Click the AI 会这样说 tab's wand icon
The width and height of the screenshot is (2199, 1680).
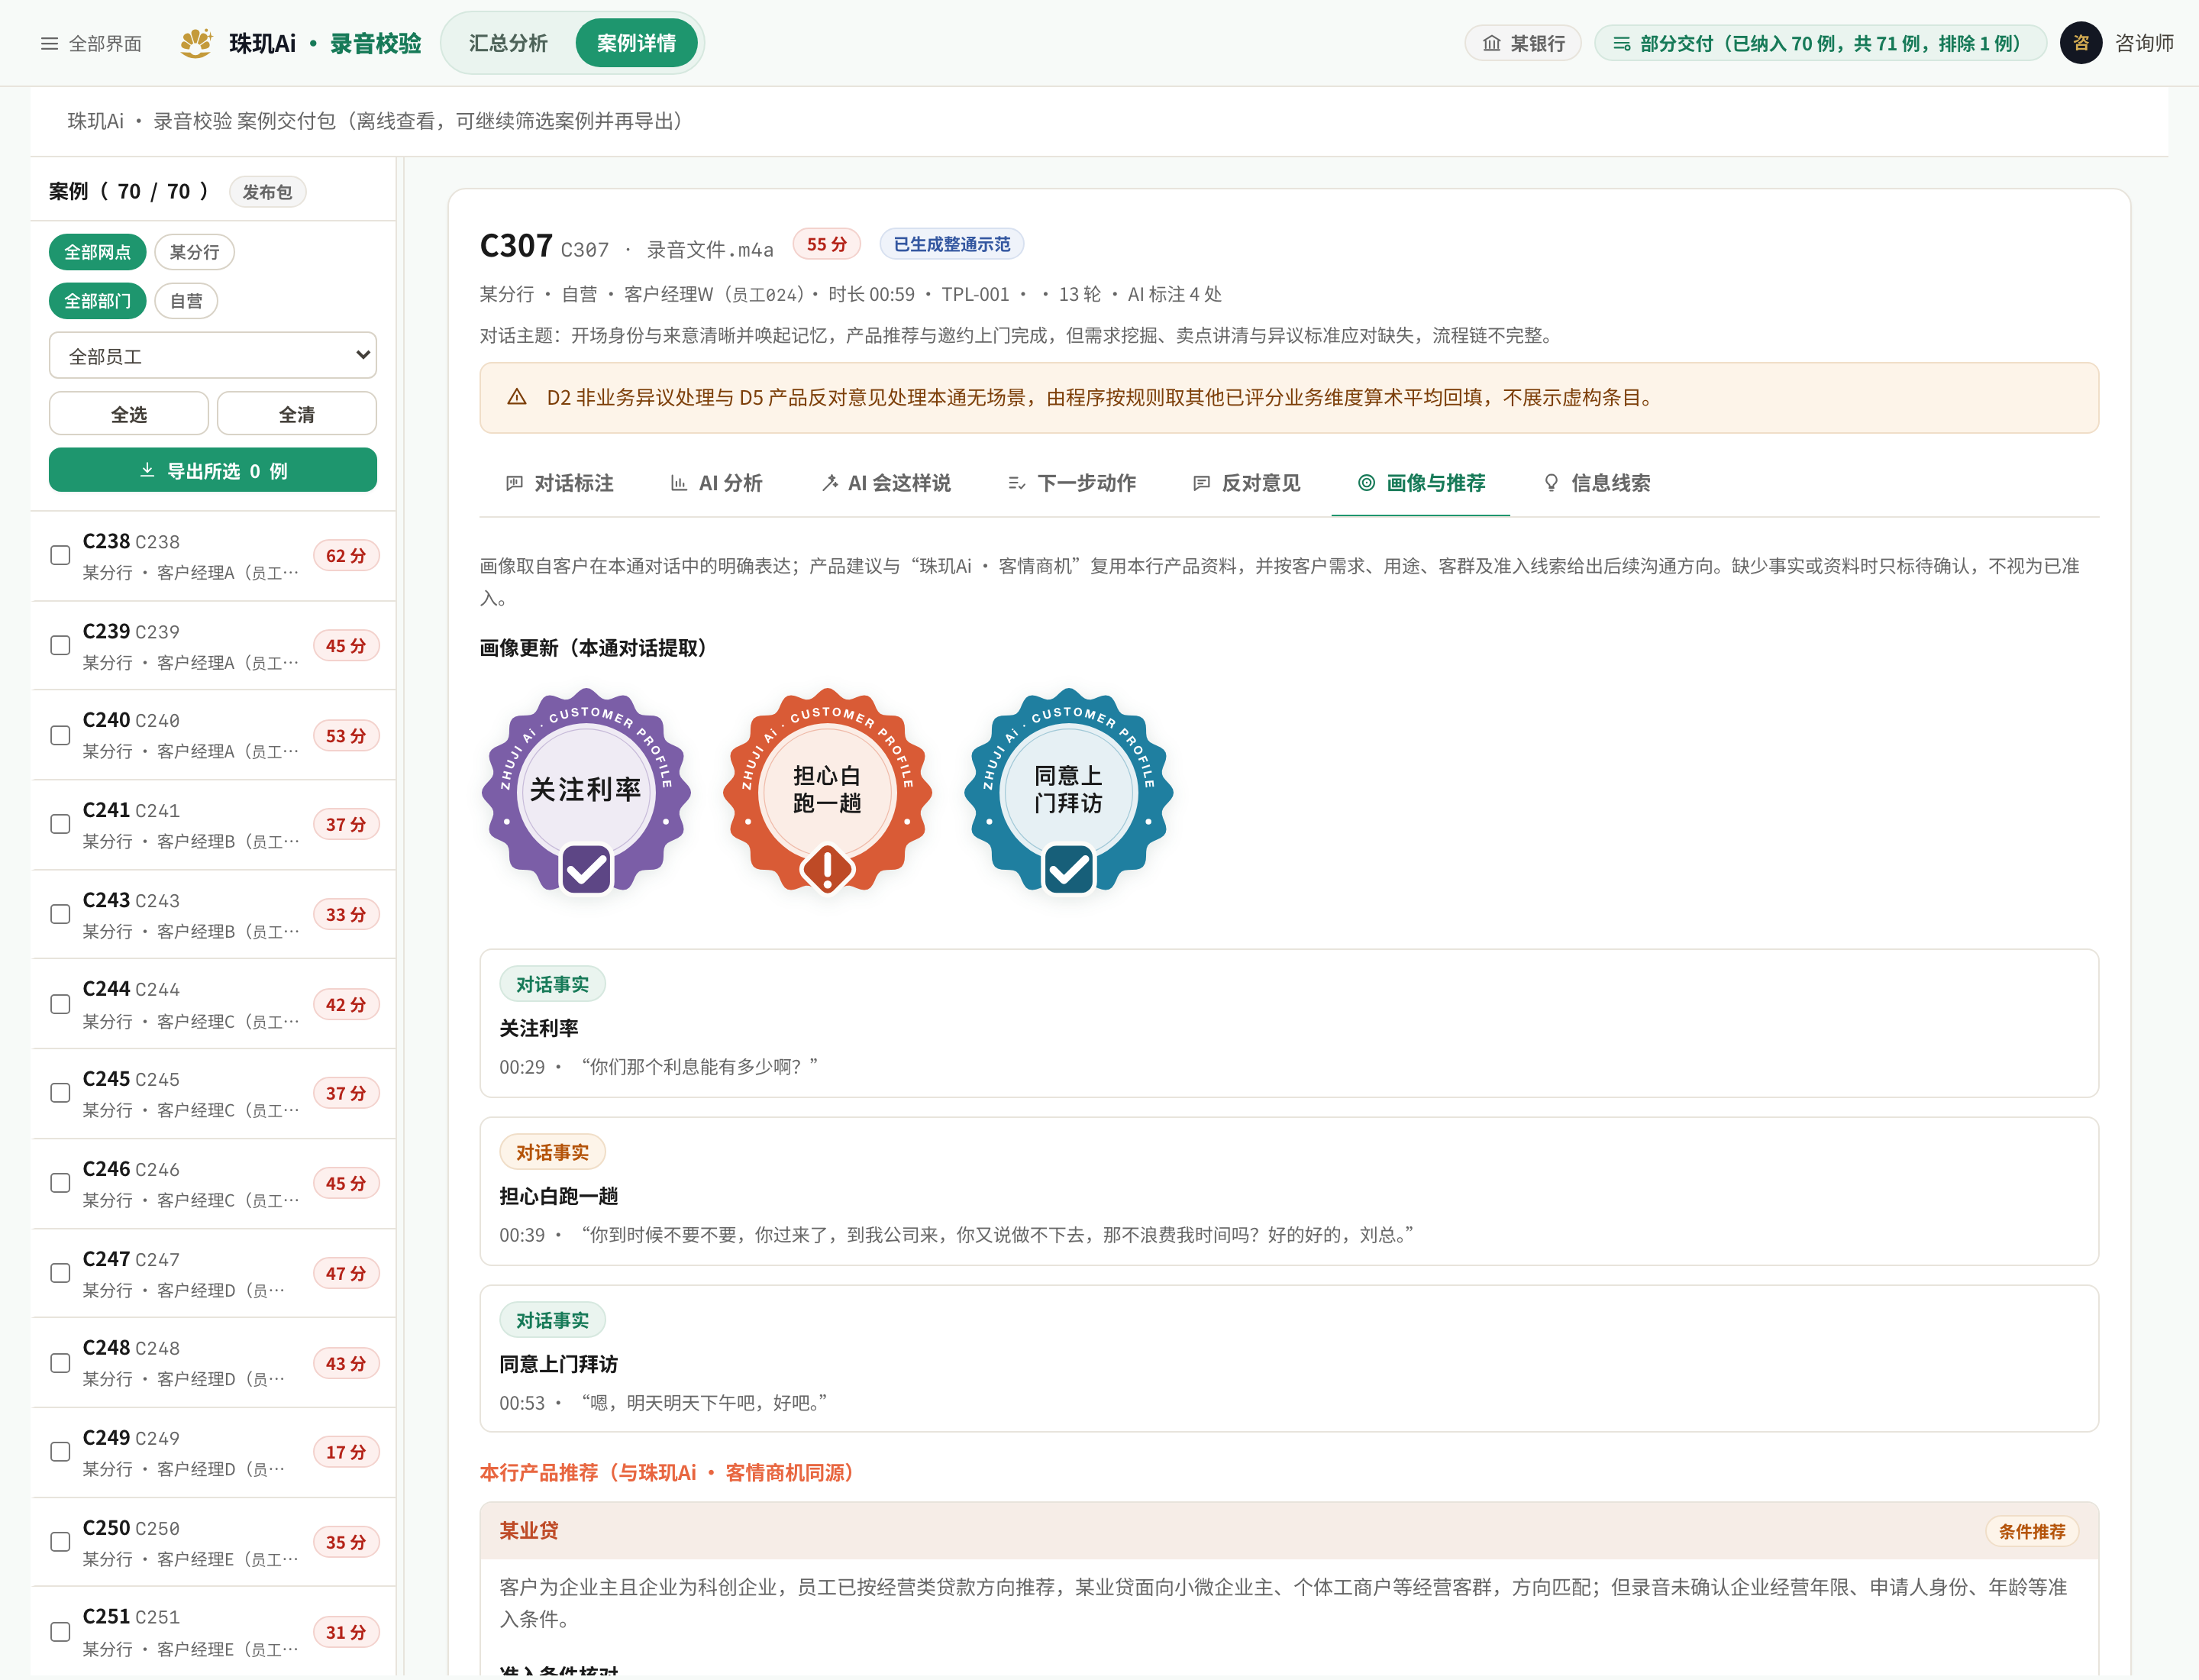pos(829,483)
